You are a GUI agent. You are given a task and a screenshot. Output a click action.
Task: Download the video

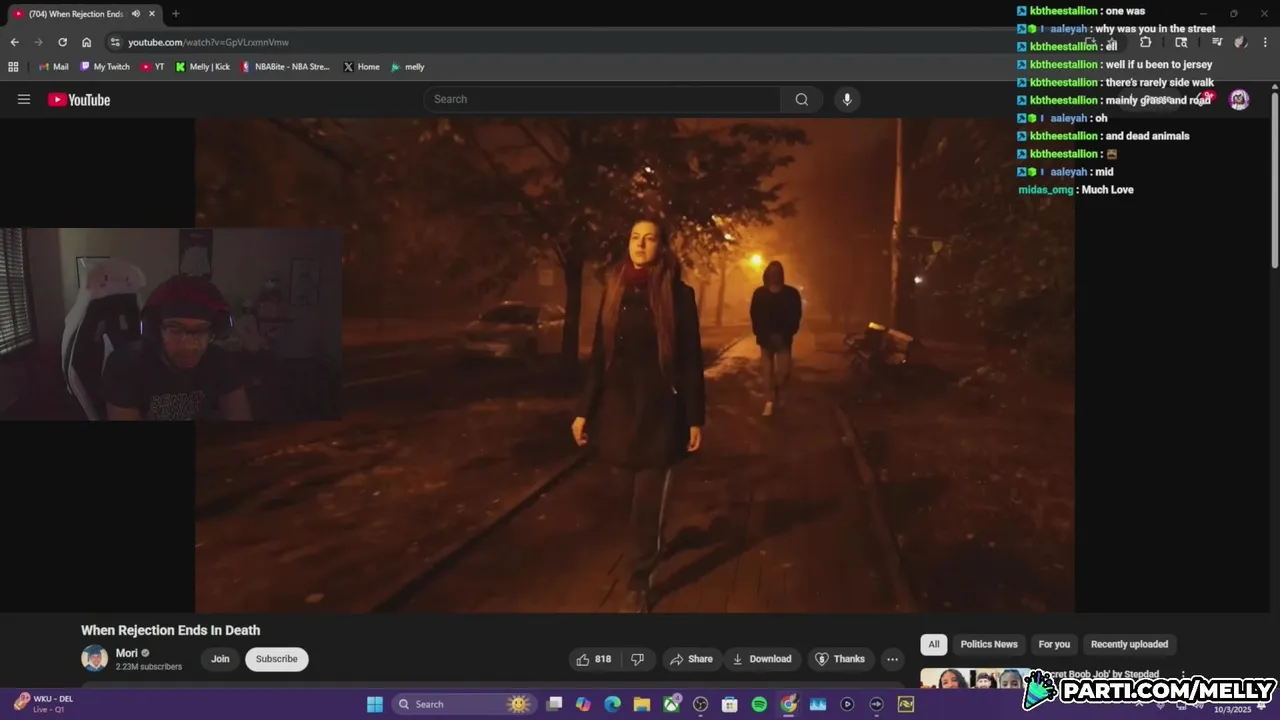tap(762, 659)
